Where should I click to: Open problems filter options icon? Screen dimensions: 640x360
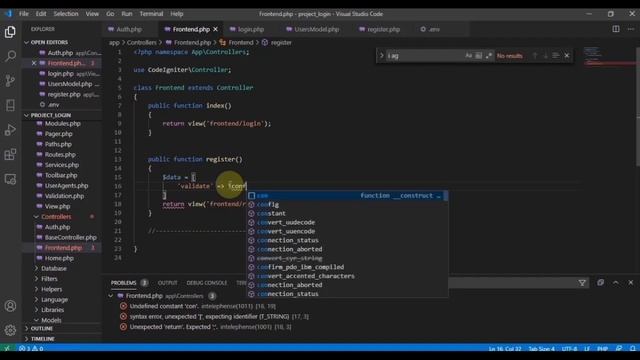click(x=582, y=283)
